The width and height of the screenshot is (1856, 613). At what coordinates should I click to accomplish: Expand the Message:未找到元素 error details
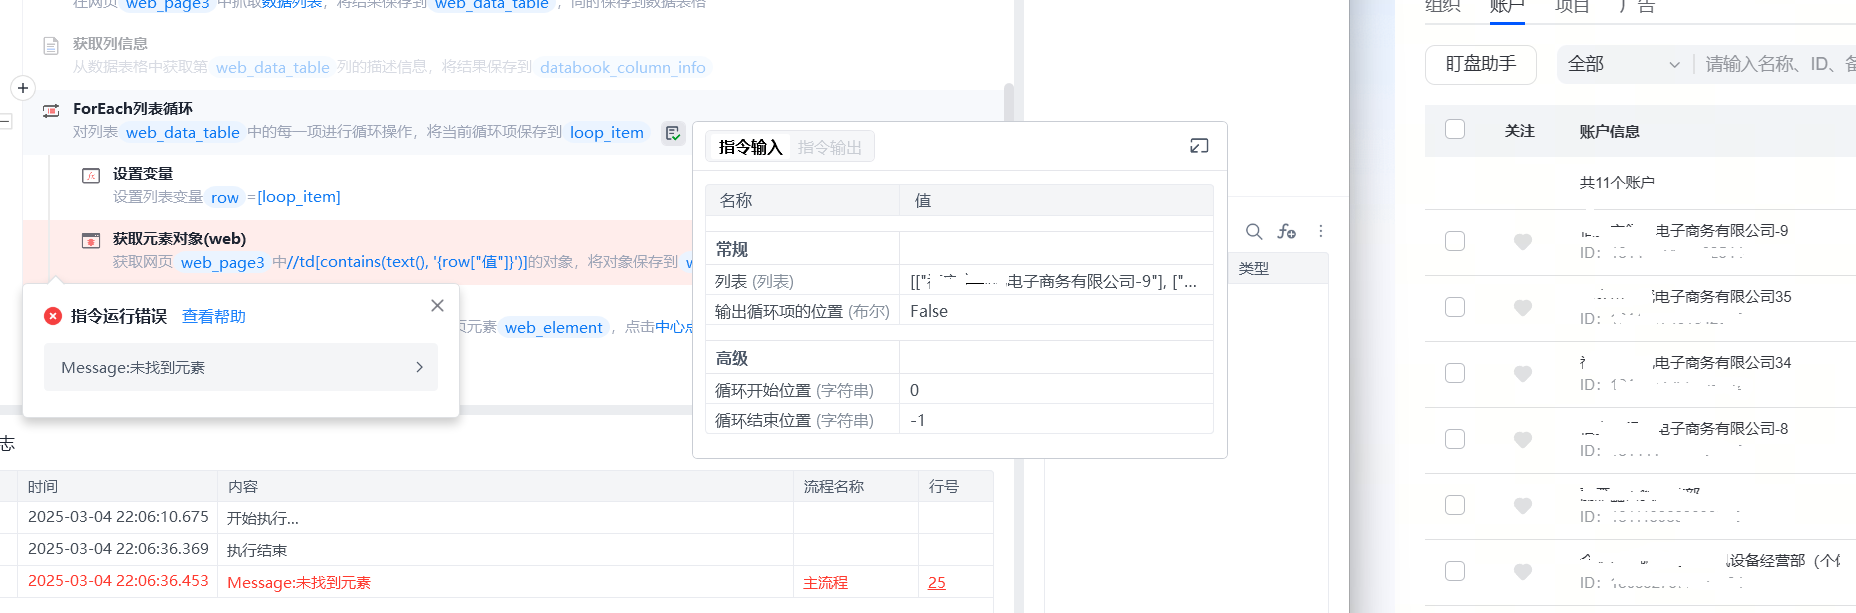[x=241, y=368]
